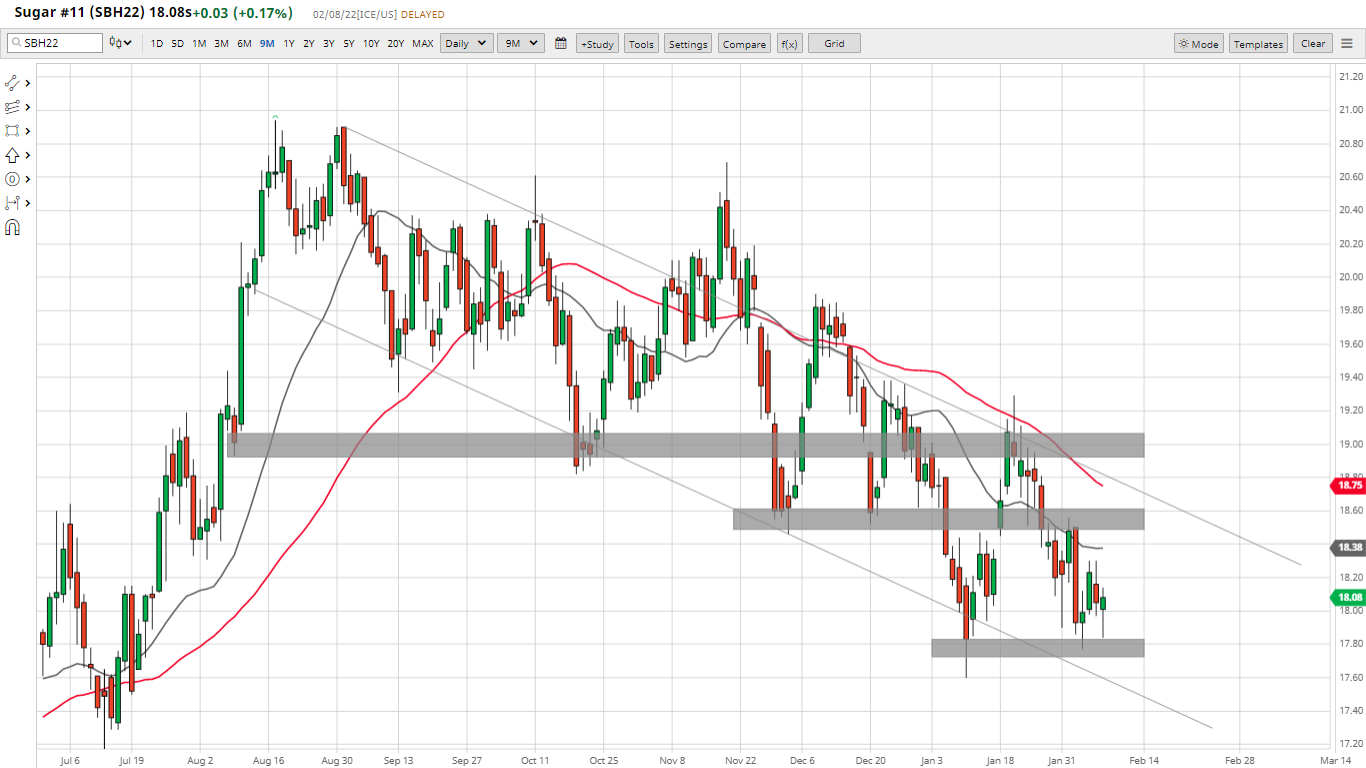Toggle the magnet snap tool

12,228
